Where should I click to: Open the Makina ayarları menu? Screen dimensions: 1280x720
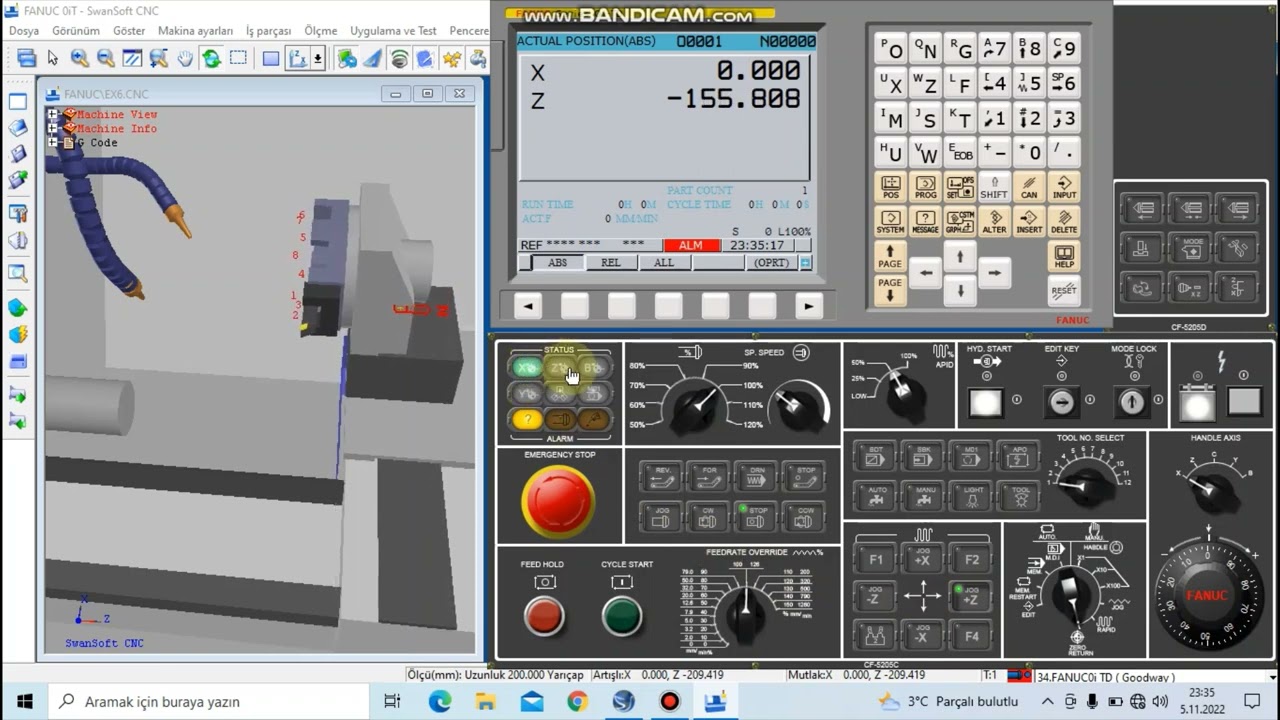pyautogui.click(x=195, y=31)
